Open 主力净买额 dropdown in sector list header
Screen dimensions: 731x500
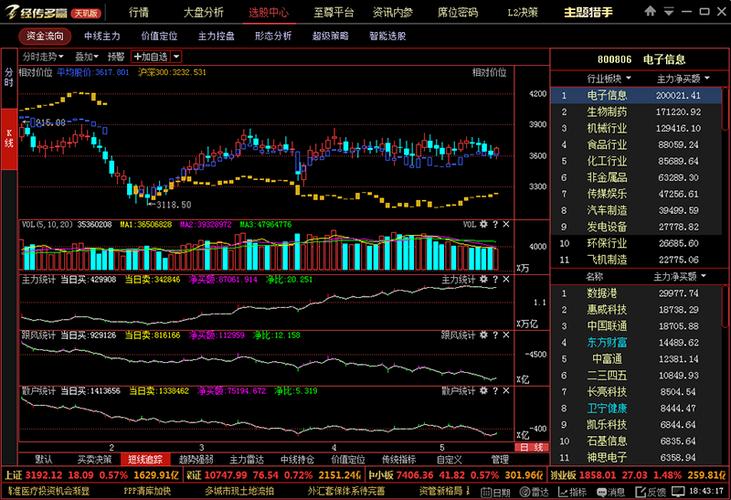tap(683, 78)
